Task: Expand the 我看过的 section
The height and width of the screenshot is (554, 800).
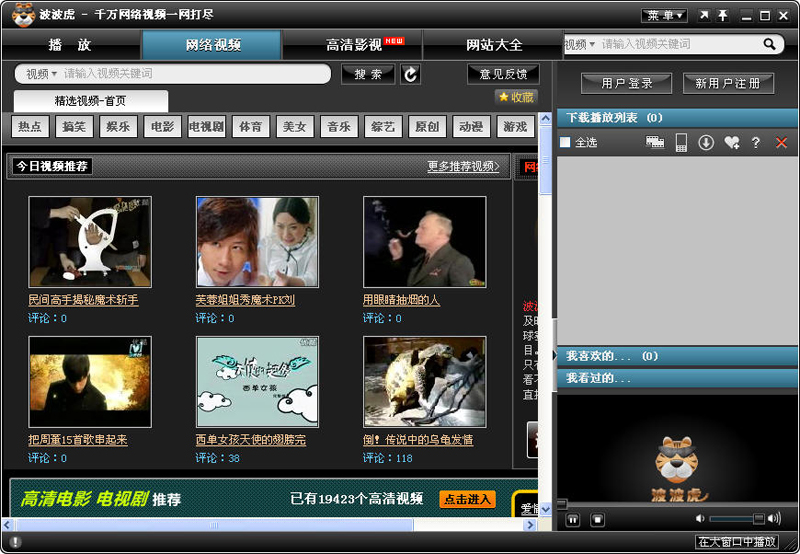Action: 677,378
